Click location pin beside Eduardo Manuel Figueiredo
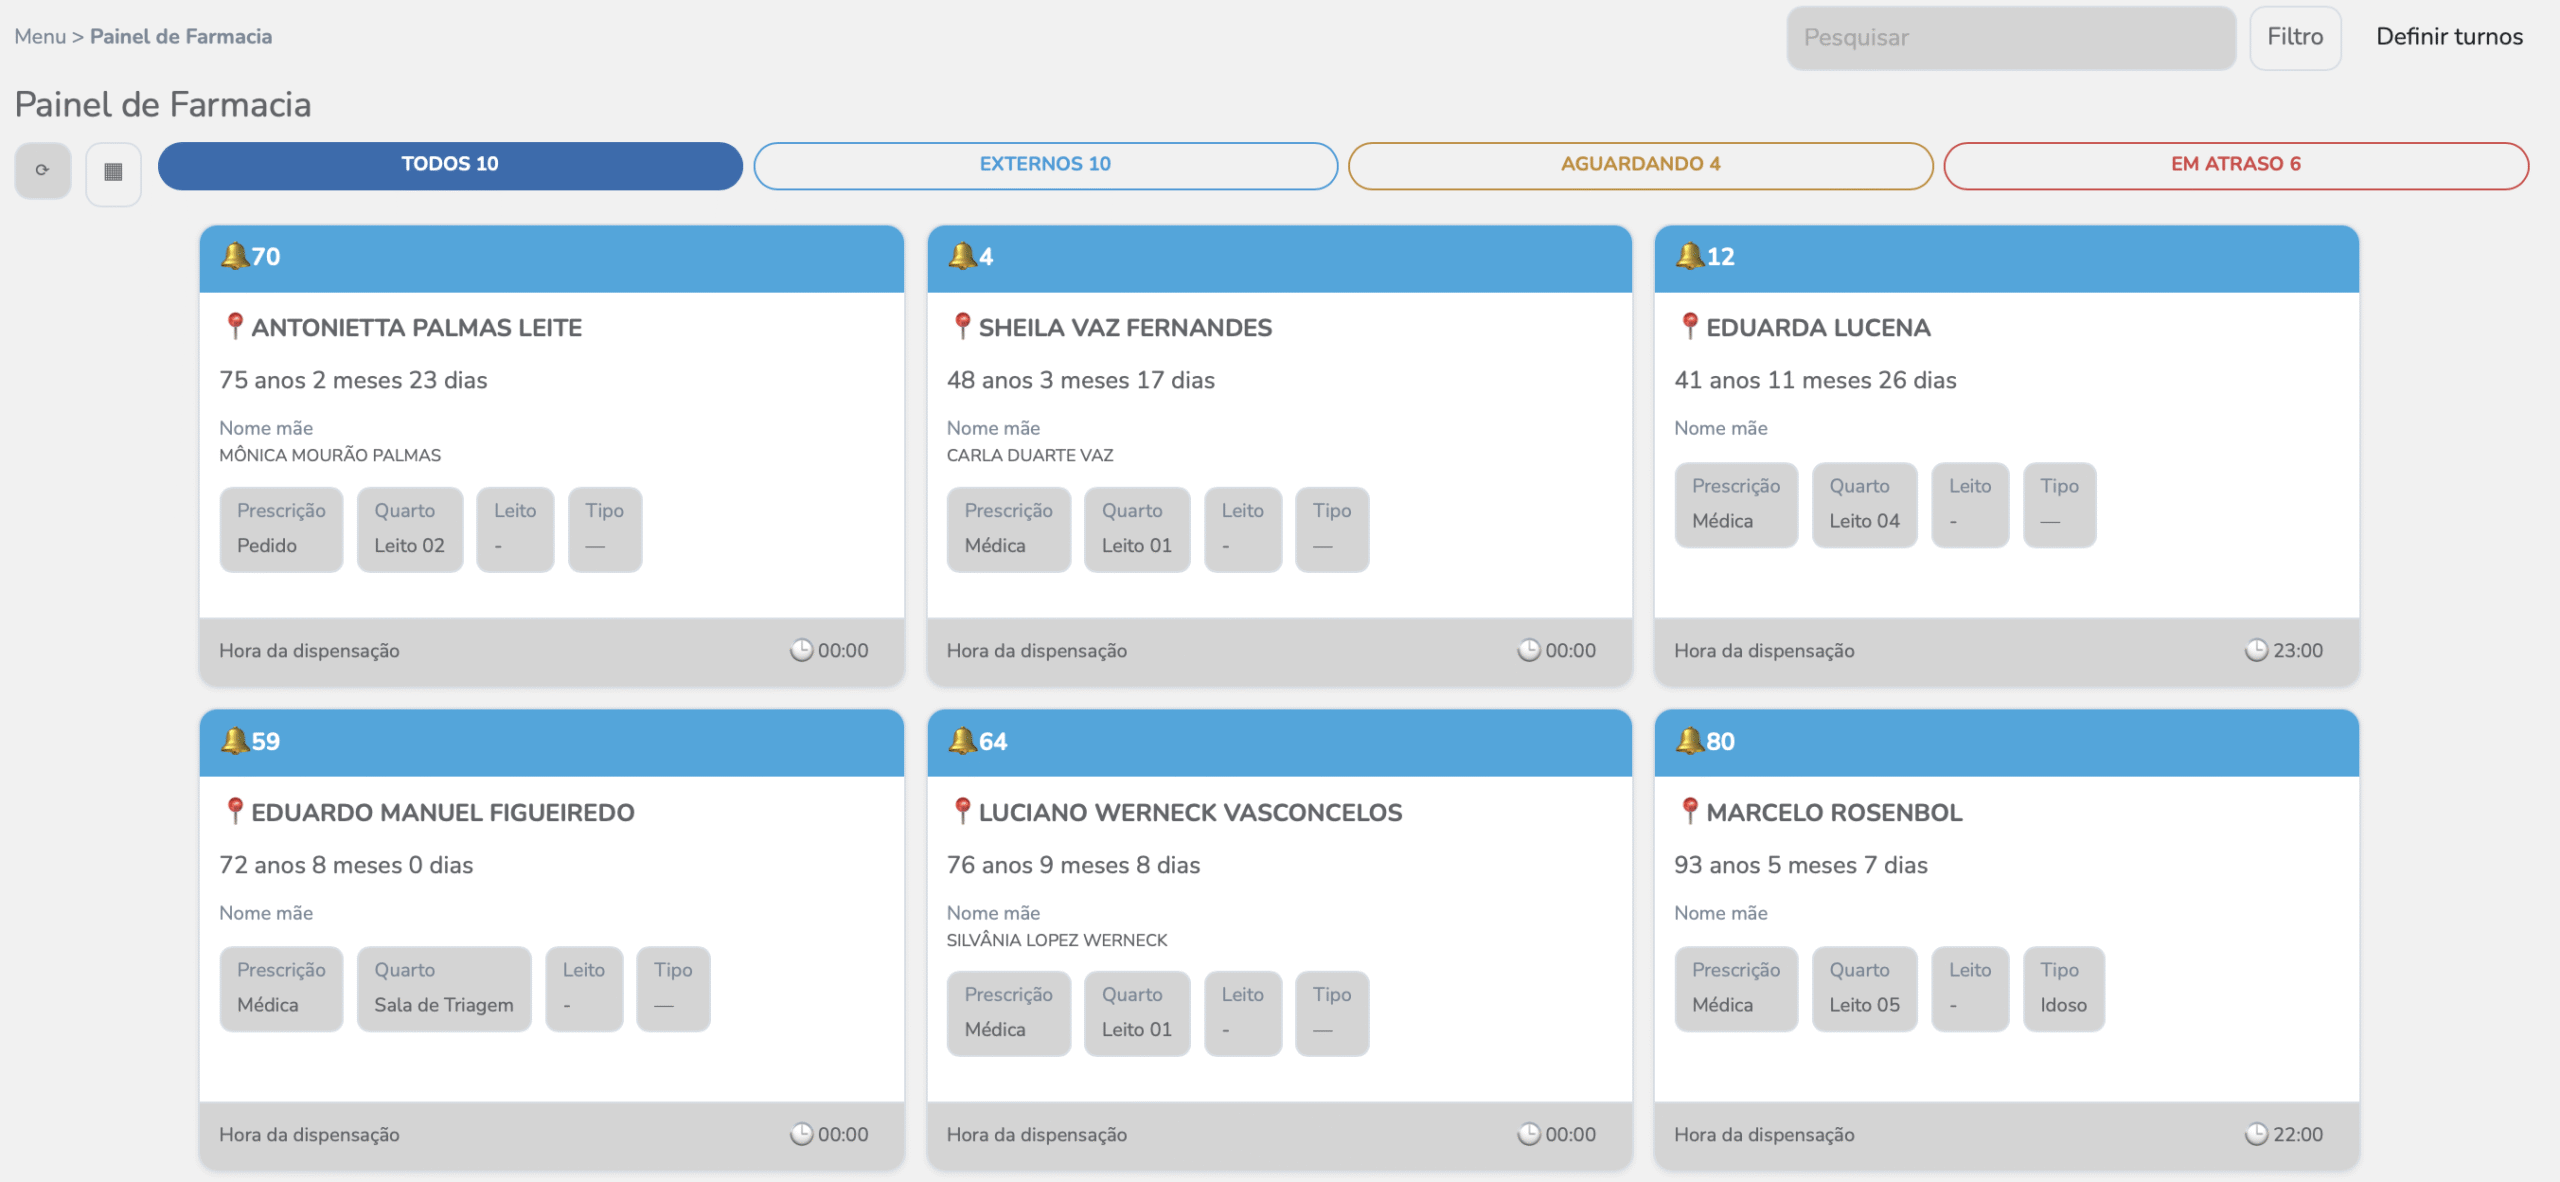This screenshot has height=1182, width=2560. (x=234, y=811)
